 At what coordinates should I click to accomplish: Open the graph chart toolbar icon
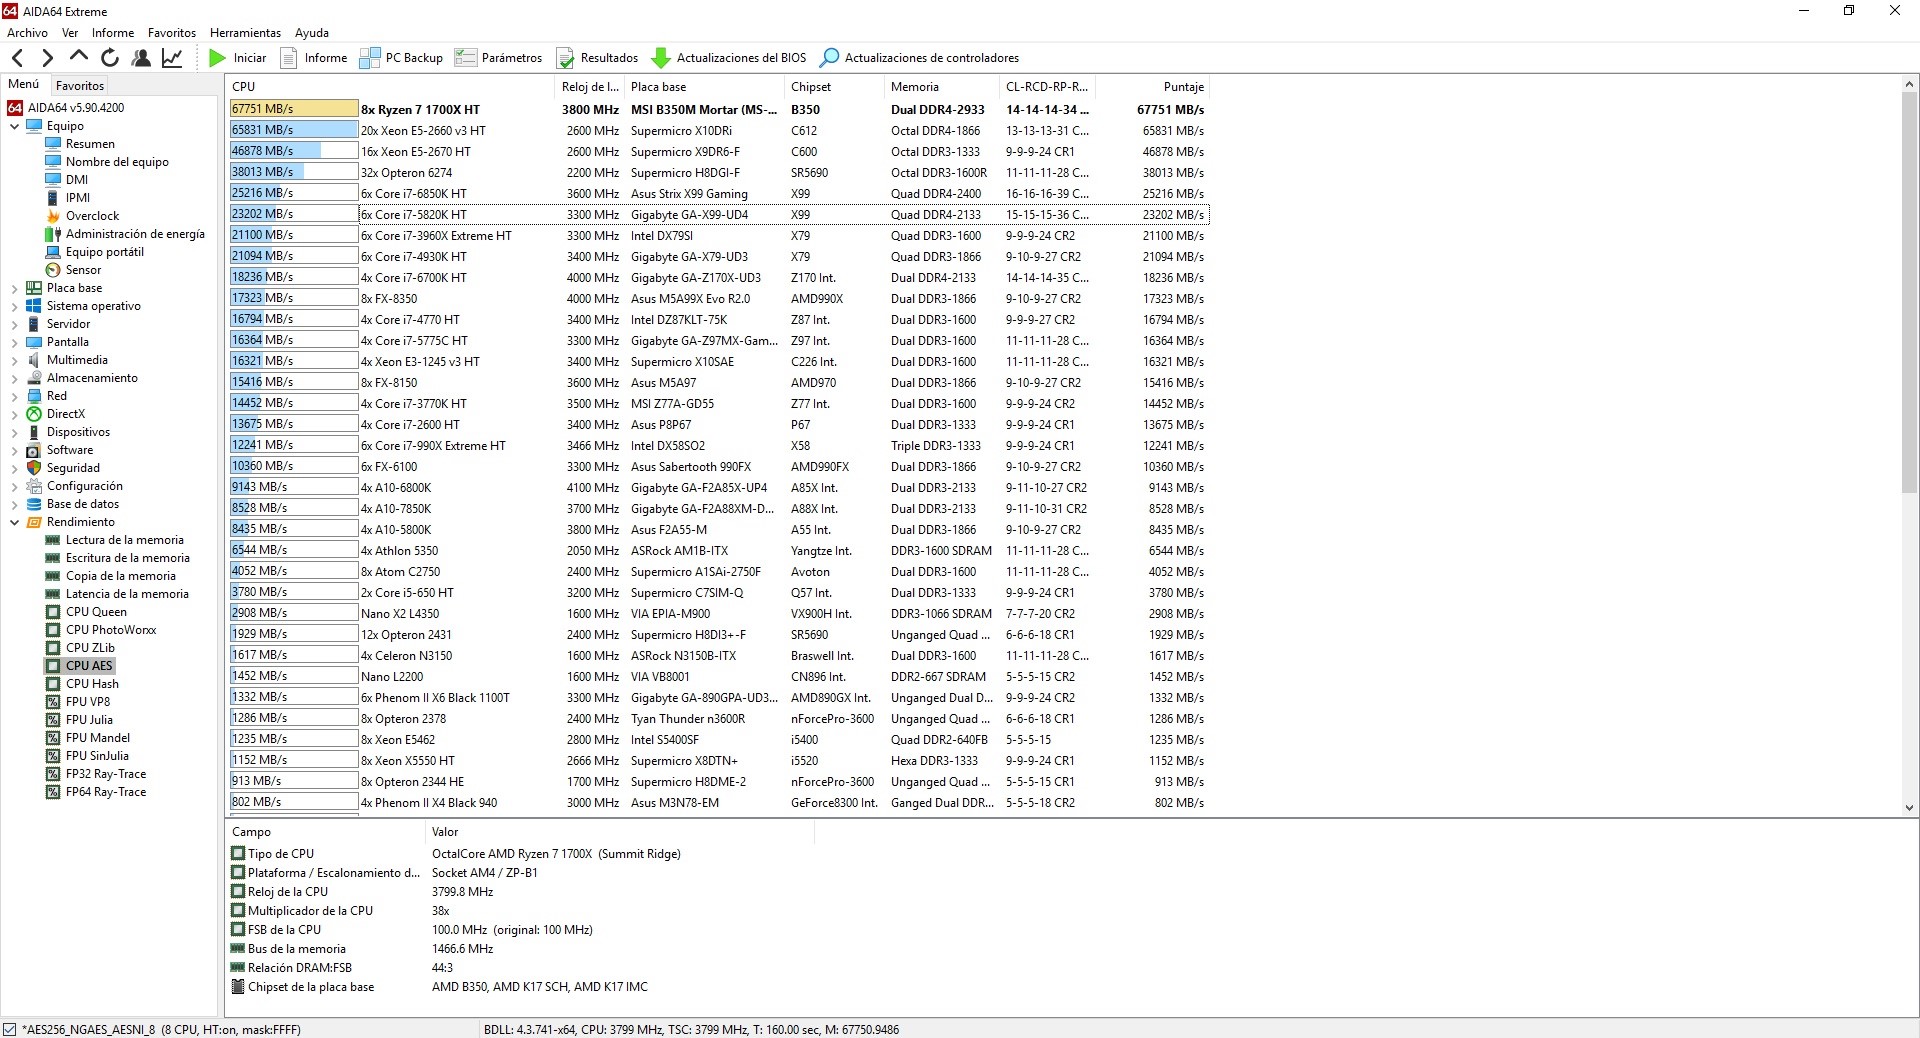(x=172, y=58)
